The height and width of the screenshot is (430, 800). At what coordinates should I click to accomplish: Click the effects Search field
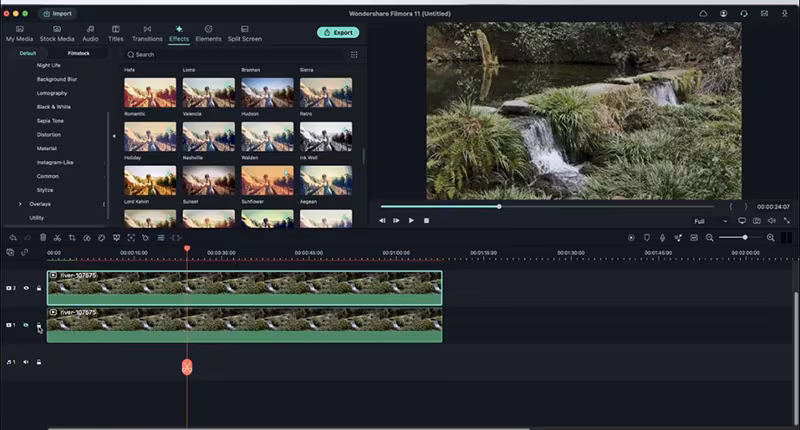click(235, 55)
